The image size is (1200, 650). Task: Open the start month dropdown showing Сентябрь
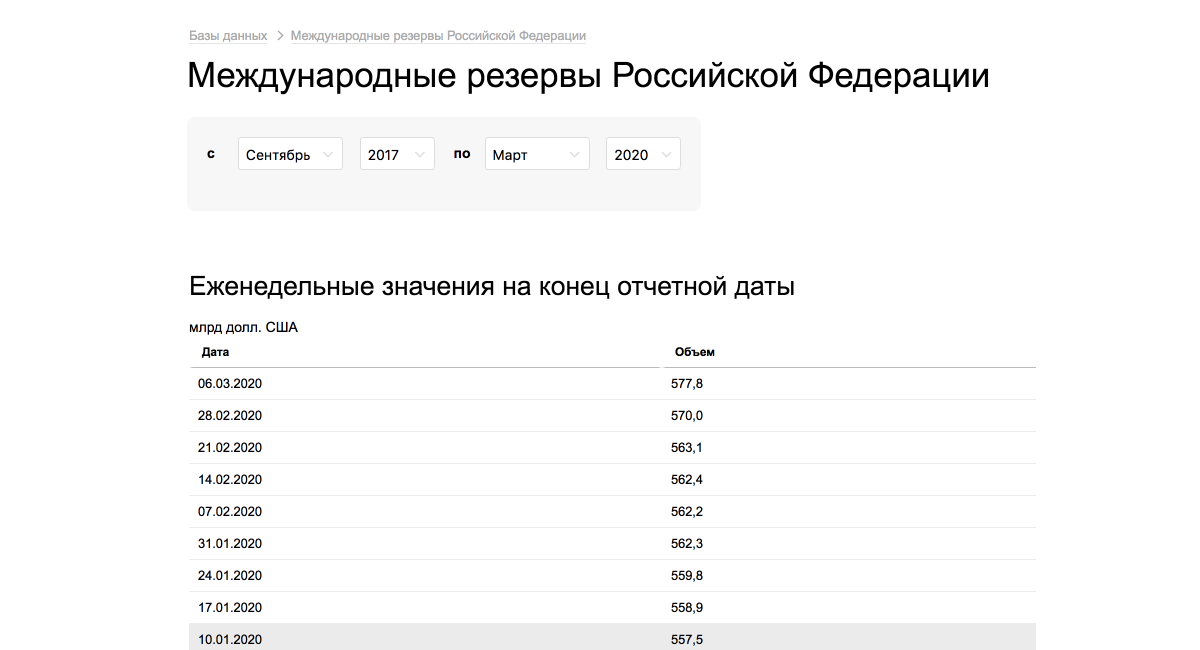coord(289,153)
